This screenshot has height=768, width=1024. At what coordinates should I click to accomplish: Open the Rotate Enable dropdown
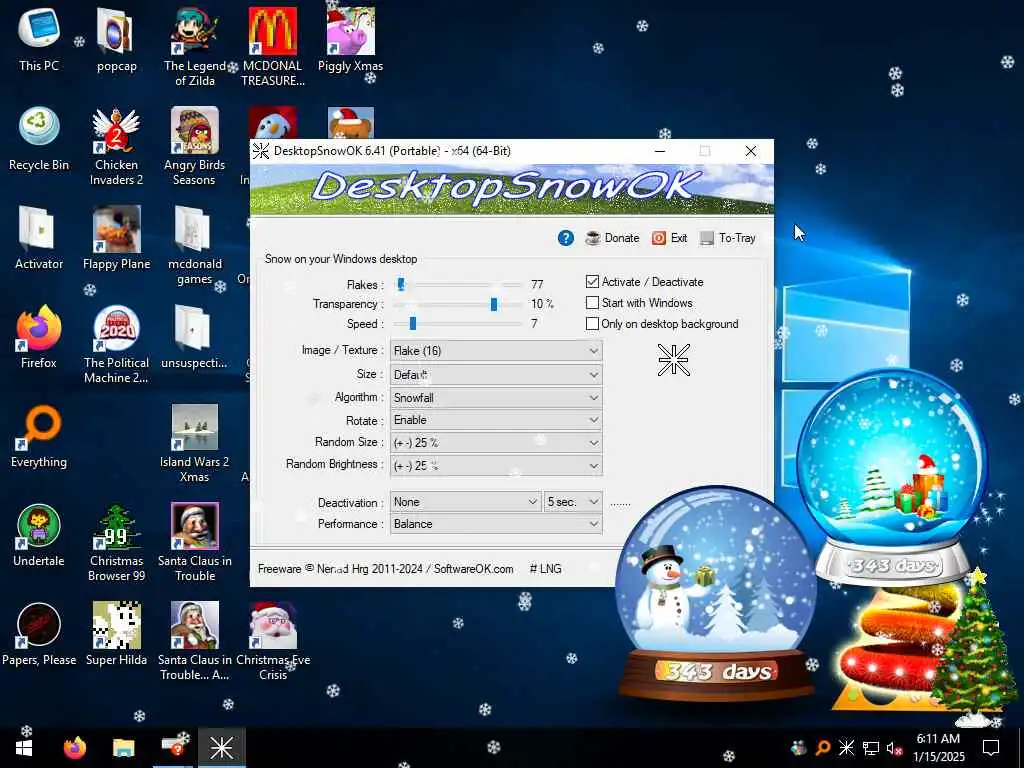click(496, 420)
